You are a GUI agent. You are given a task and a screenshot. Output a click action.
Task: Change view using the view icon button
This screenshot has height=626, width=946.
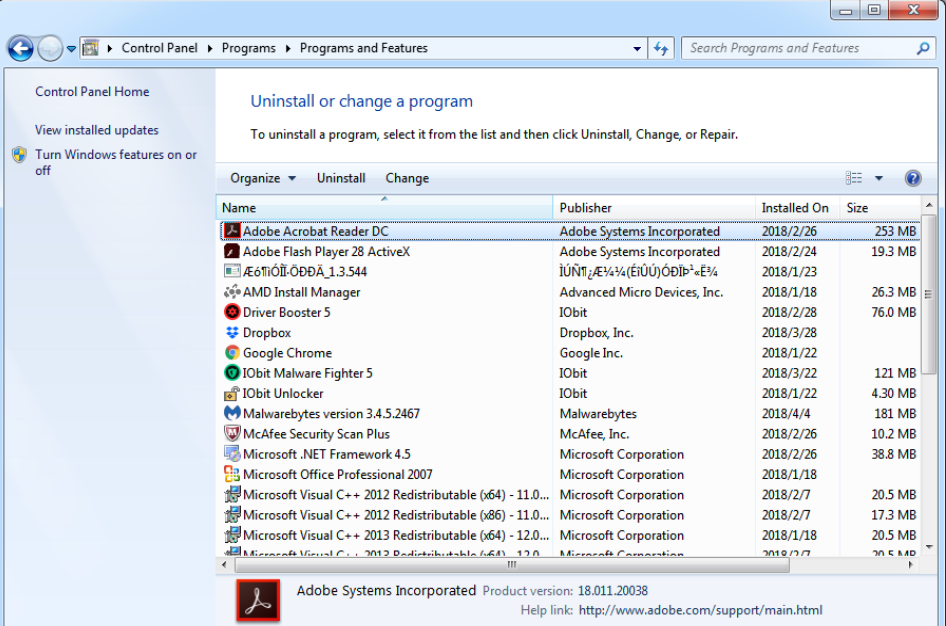[x=854, y=178]
